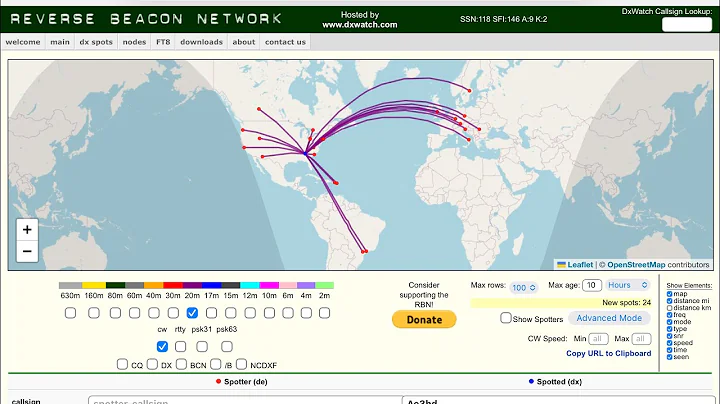Uncheck time in Show Elements

[x=669, y=350]
